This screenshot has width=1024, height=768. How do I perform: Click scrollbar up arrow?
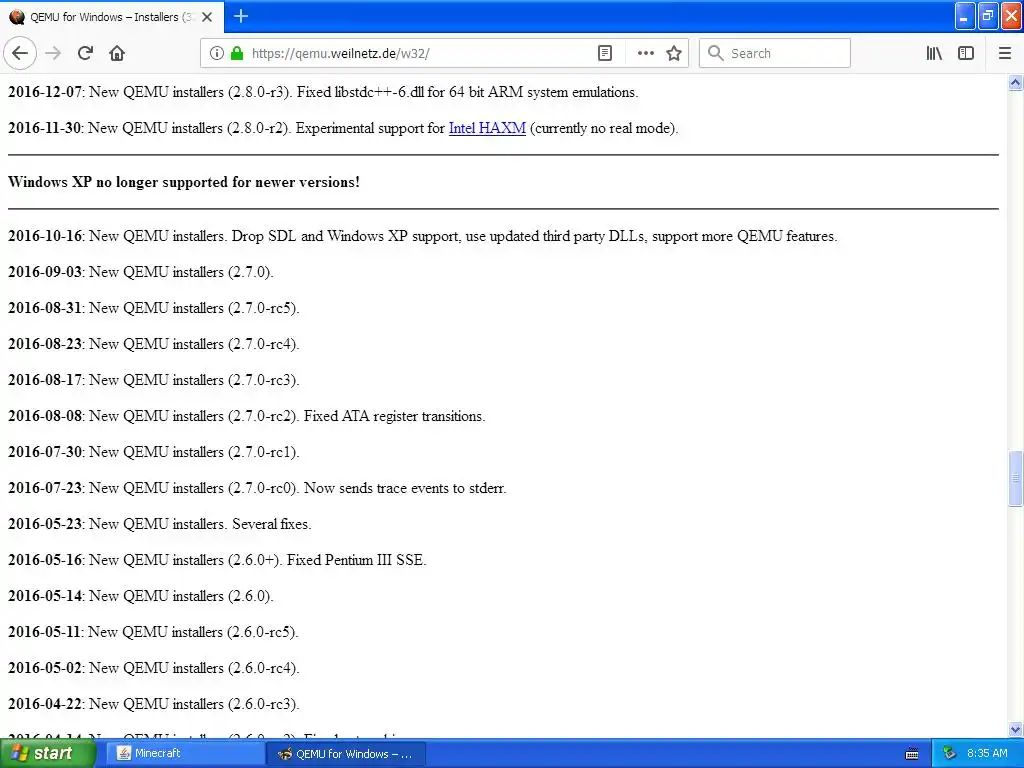click(x=1015, y=82)
